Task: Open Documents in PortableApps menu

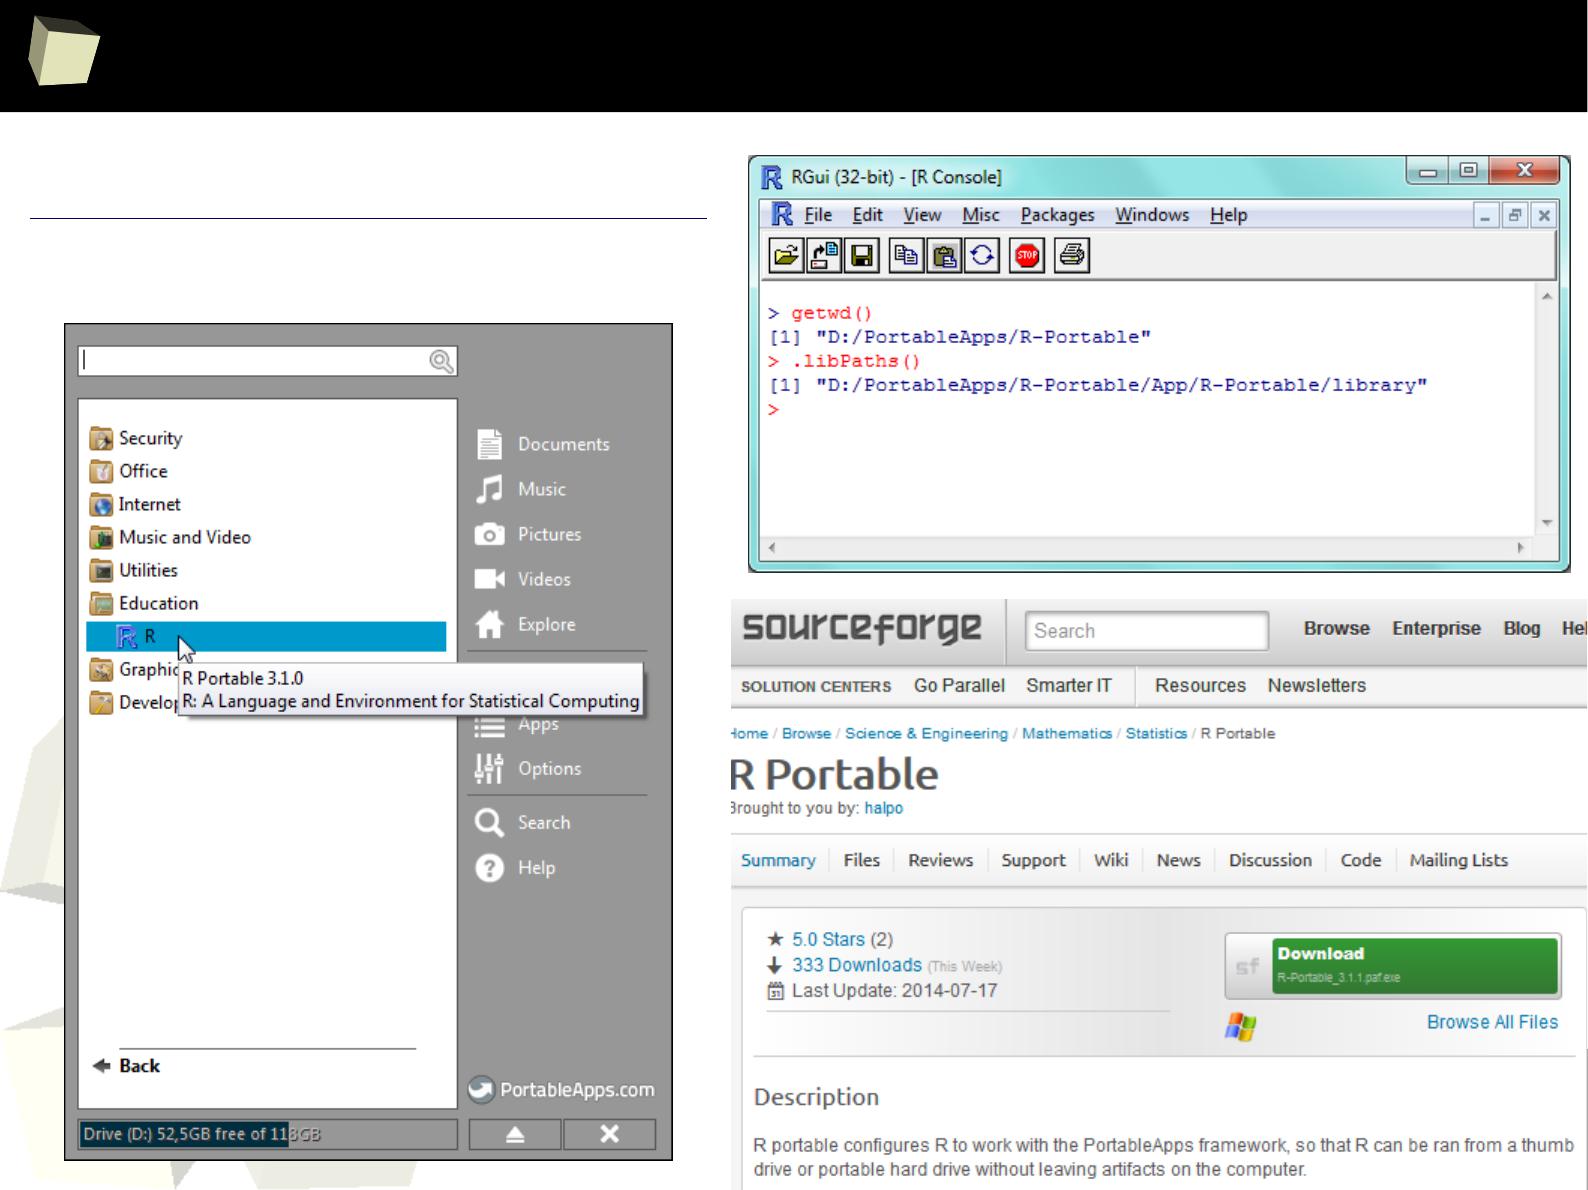Action: tap(543, 444)
